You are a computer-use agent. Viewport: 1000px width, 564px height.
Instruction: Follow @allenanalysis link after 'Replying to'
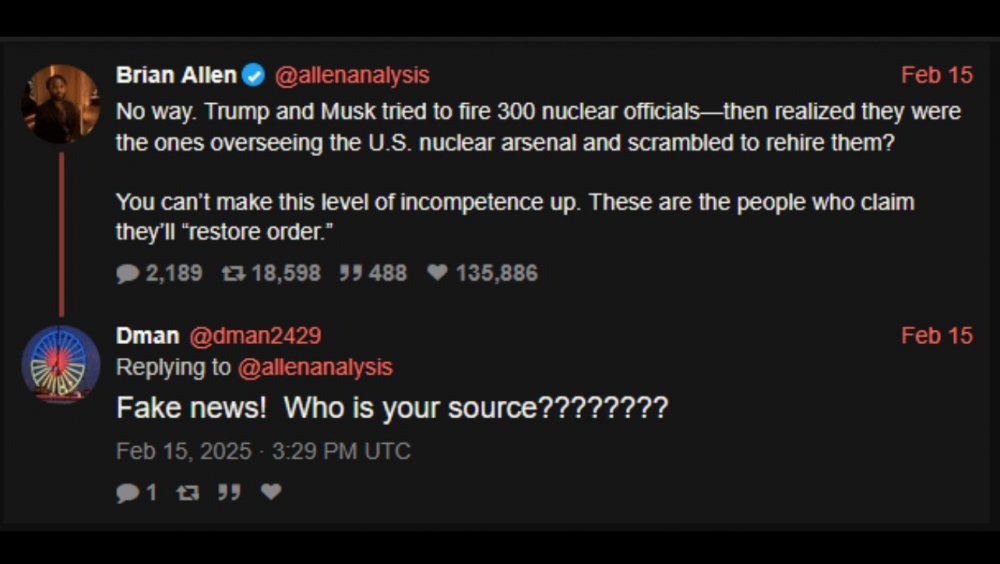[x=315, y=368]
